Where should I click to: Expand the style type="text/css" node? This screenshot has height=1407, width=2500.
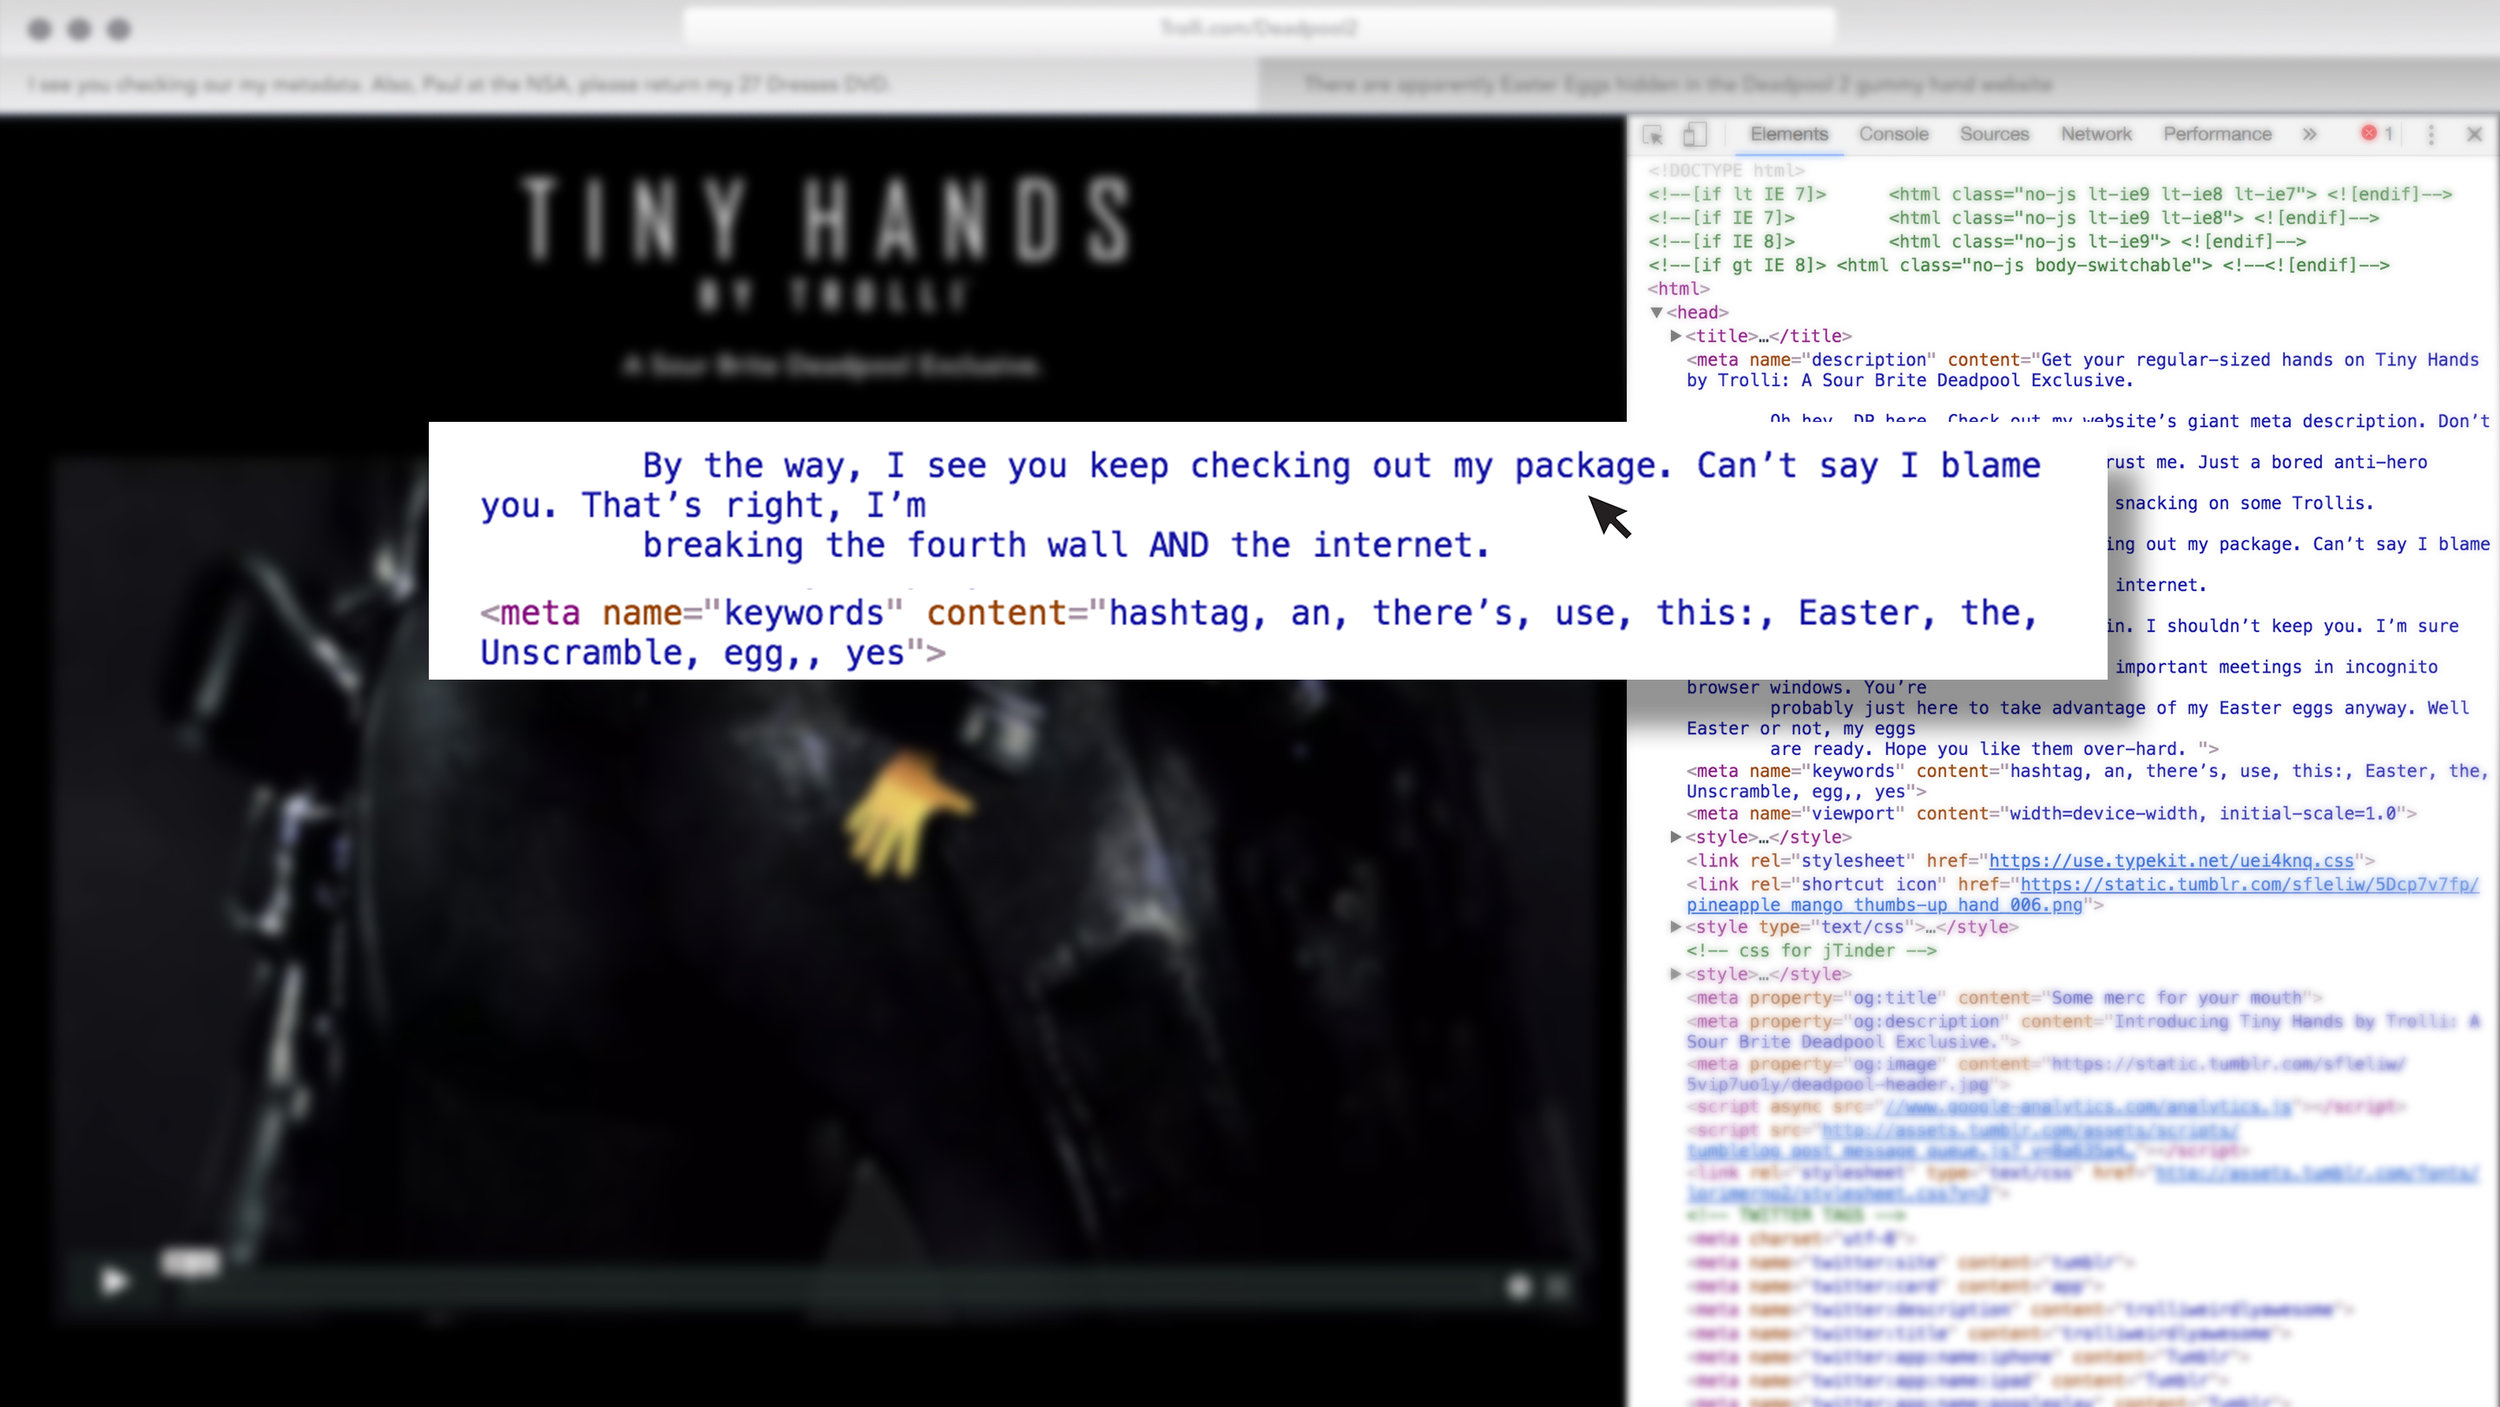(1676, 927)
